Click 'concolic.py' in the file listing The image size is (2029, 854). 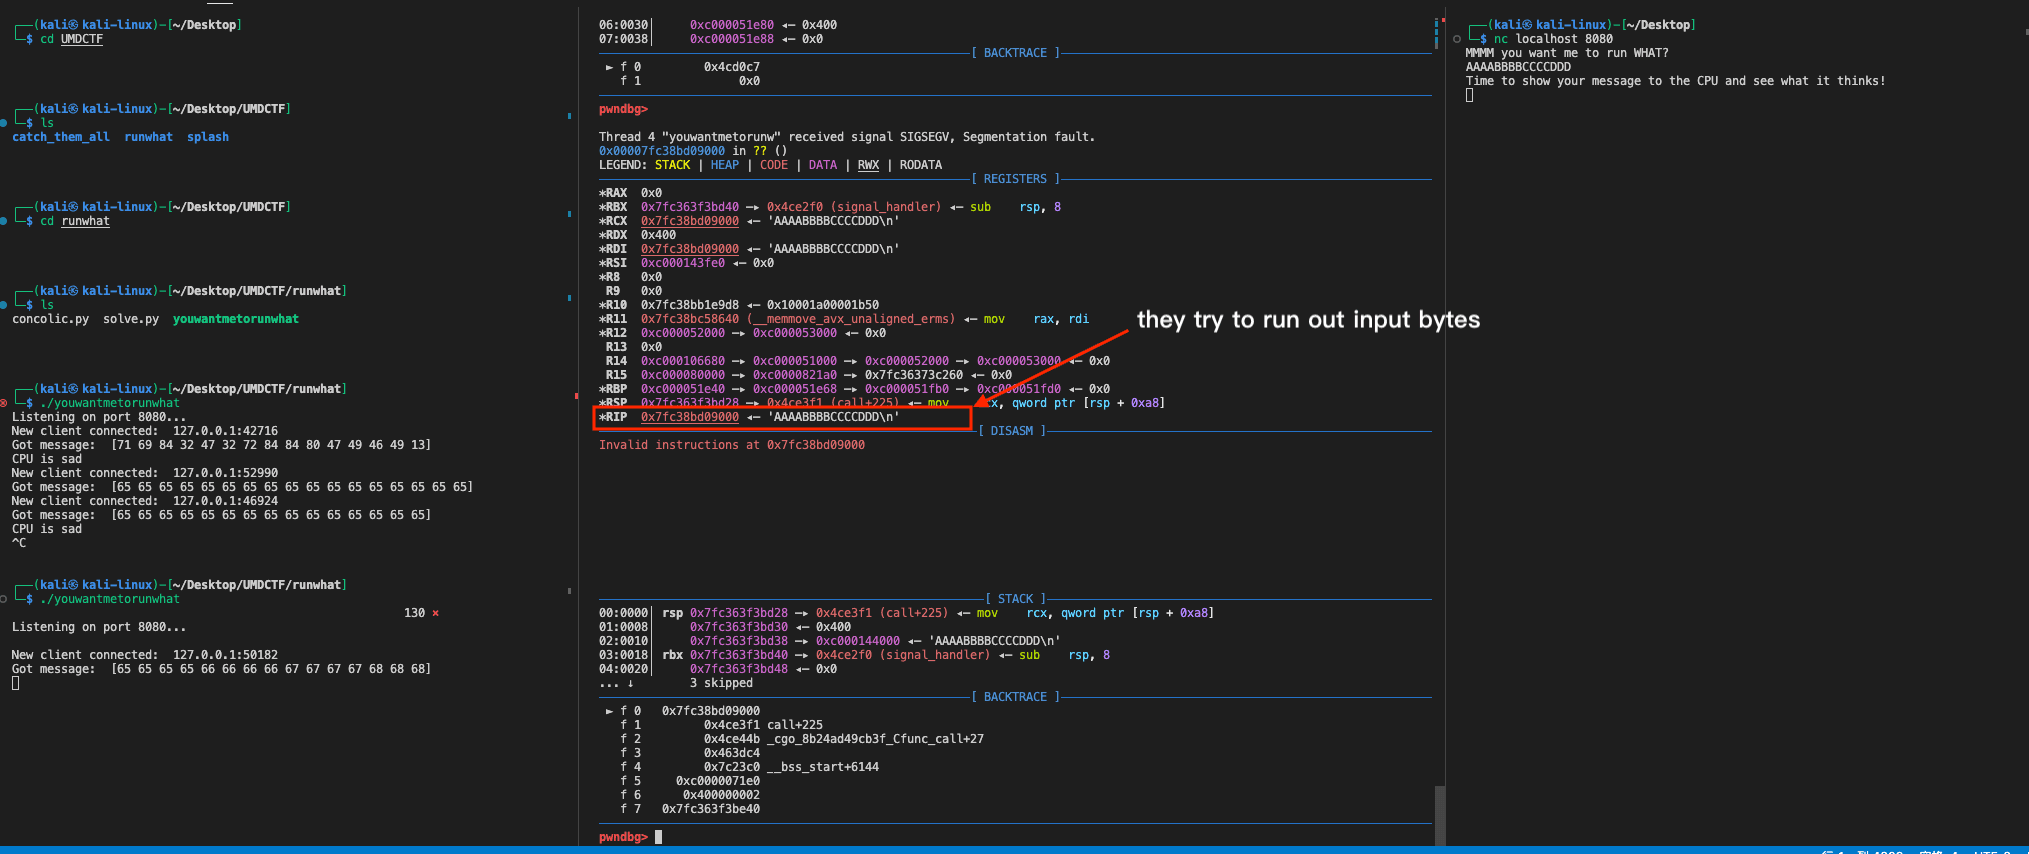(50, 319)
